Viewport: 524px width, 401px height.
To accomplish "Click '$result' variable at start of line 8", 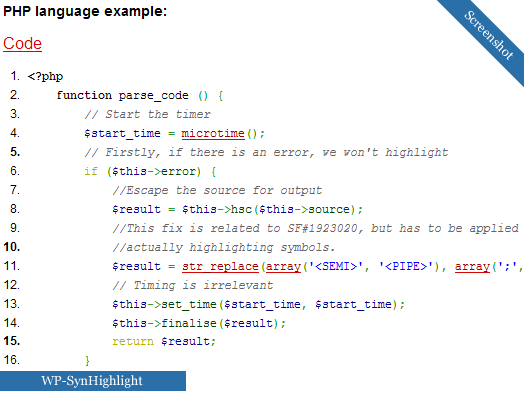I will pos(136,210).
